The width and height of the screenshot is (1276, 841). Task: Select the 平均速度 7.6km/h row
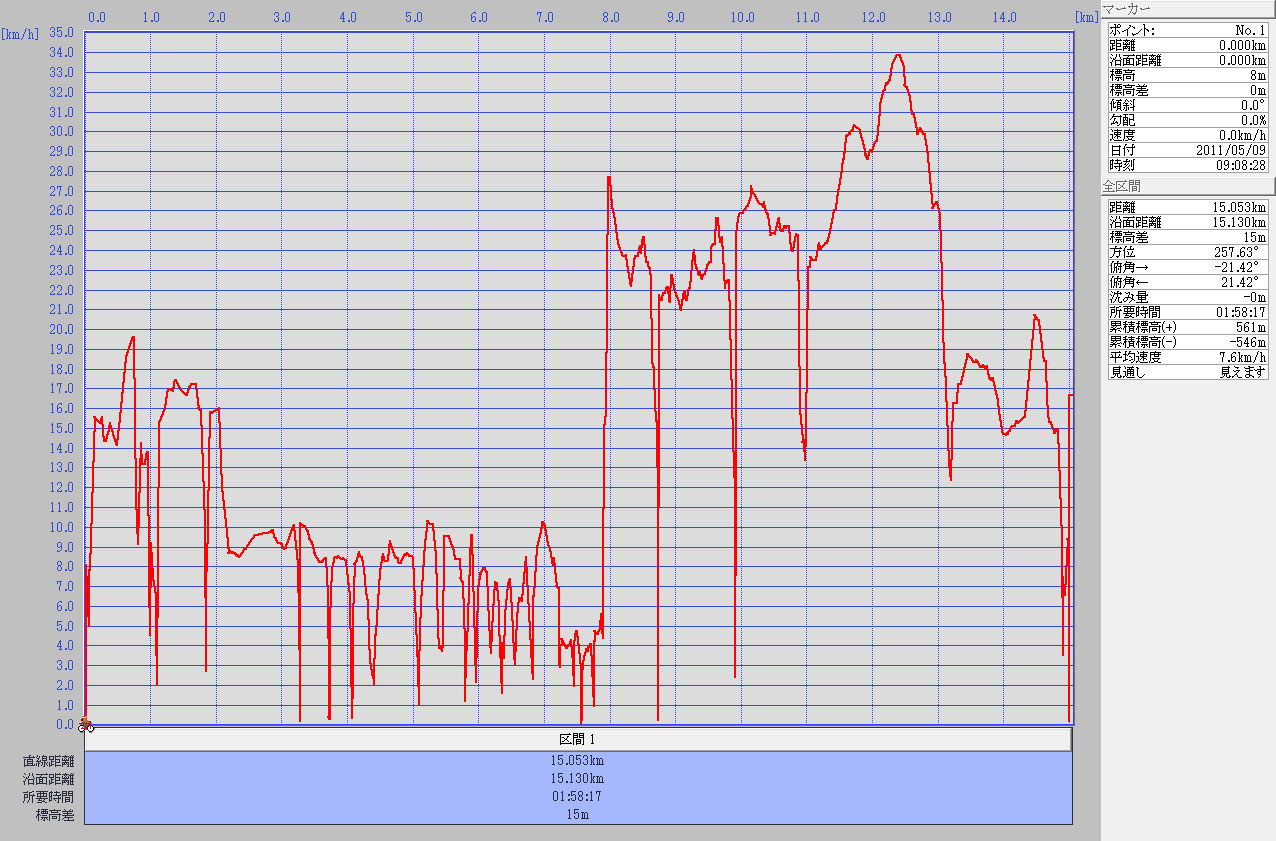pos(1187,357)
